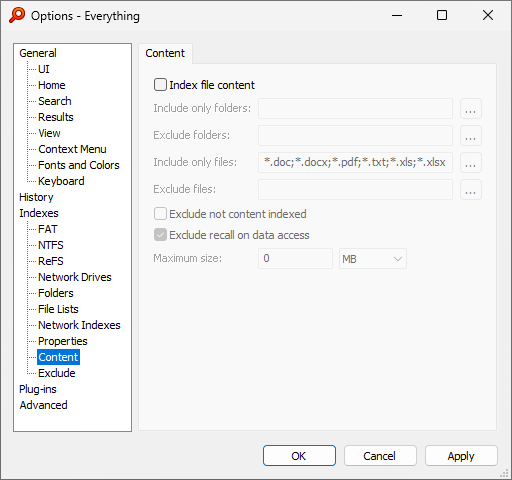Open the ReFS indexes page

tap(51, 261)
